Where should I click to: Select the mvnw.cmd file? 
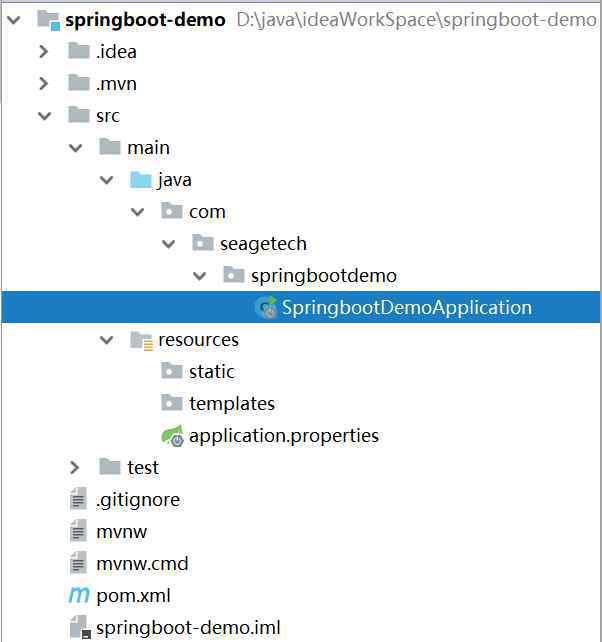pos(142,563)
